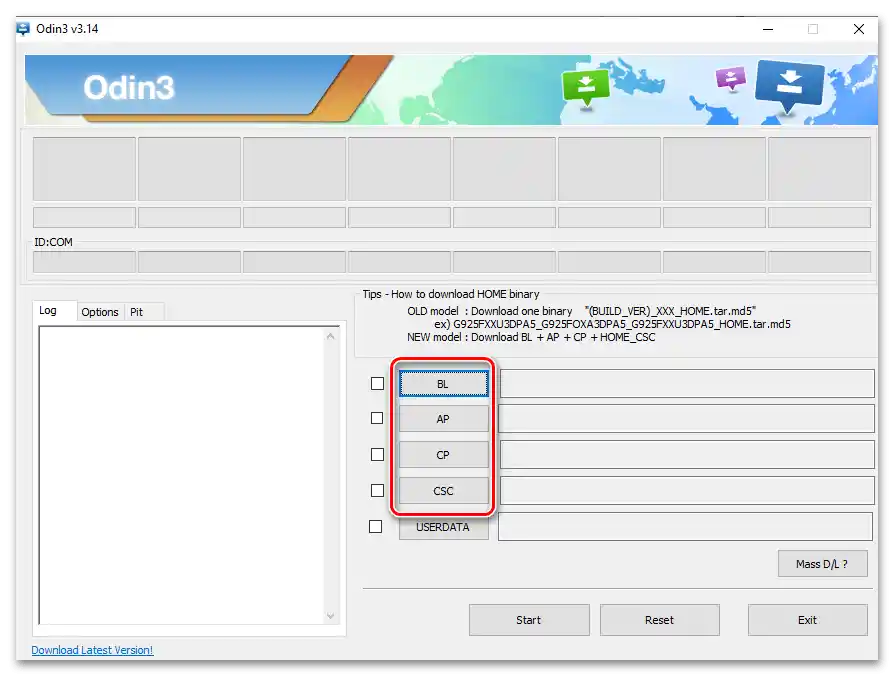Click the Exit button

[x=807, y=620]
